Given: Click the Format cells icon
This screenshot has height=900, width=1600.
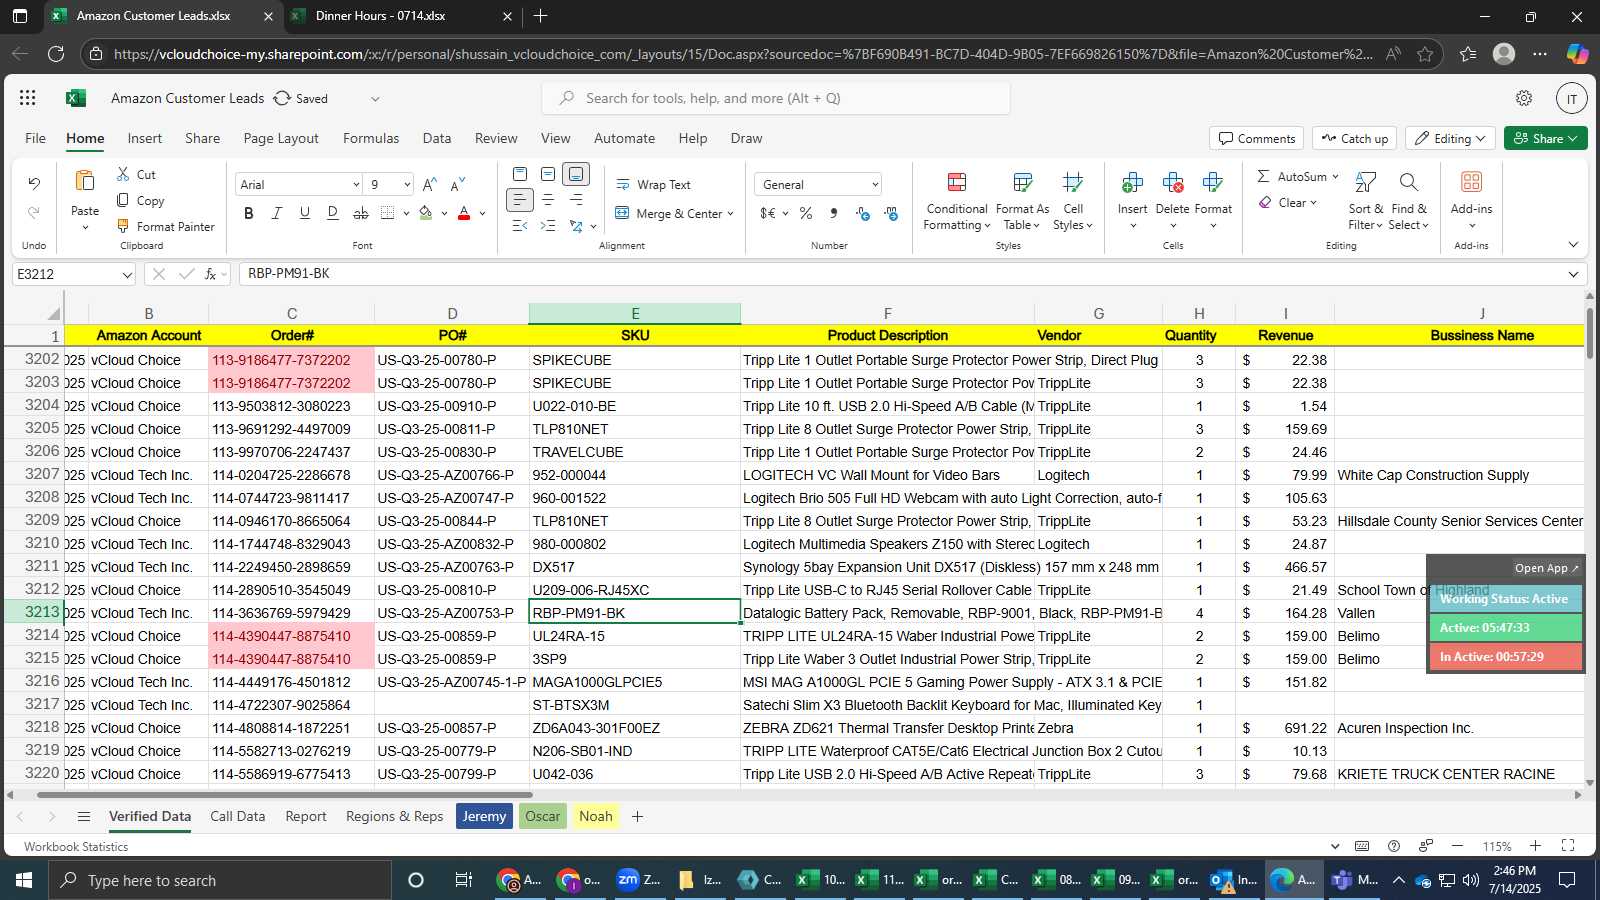Looking at the screenshot, I should pyautogui.click(x=1213, y=182).
